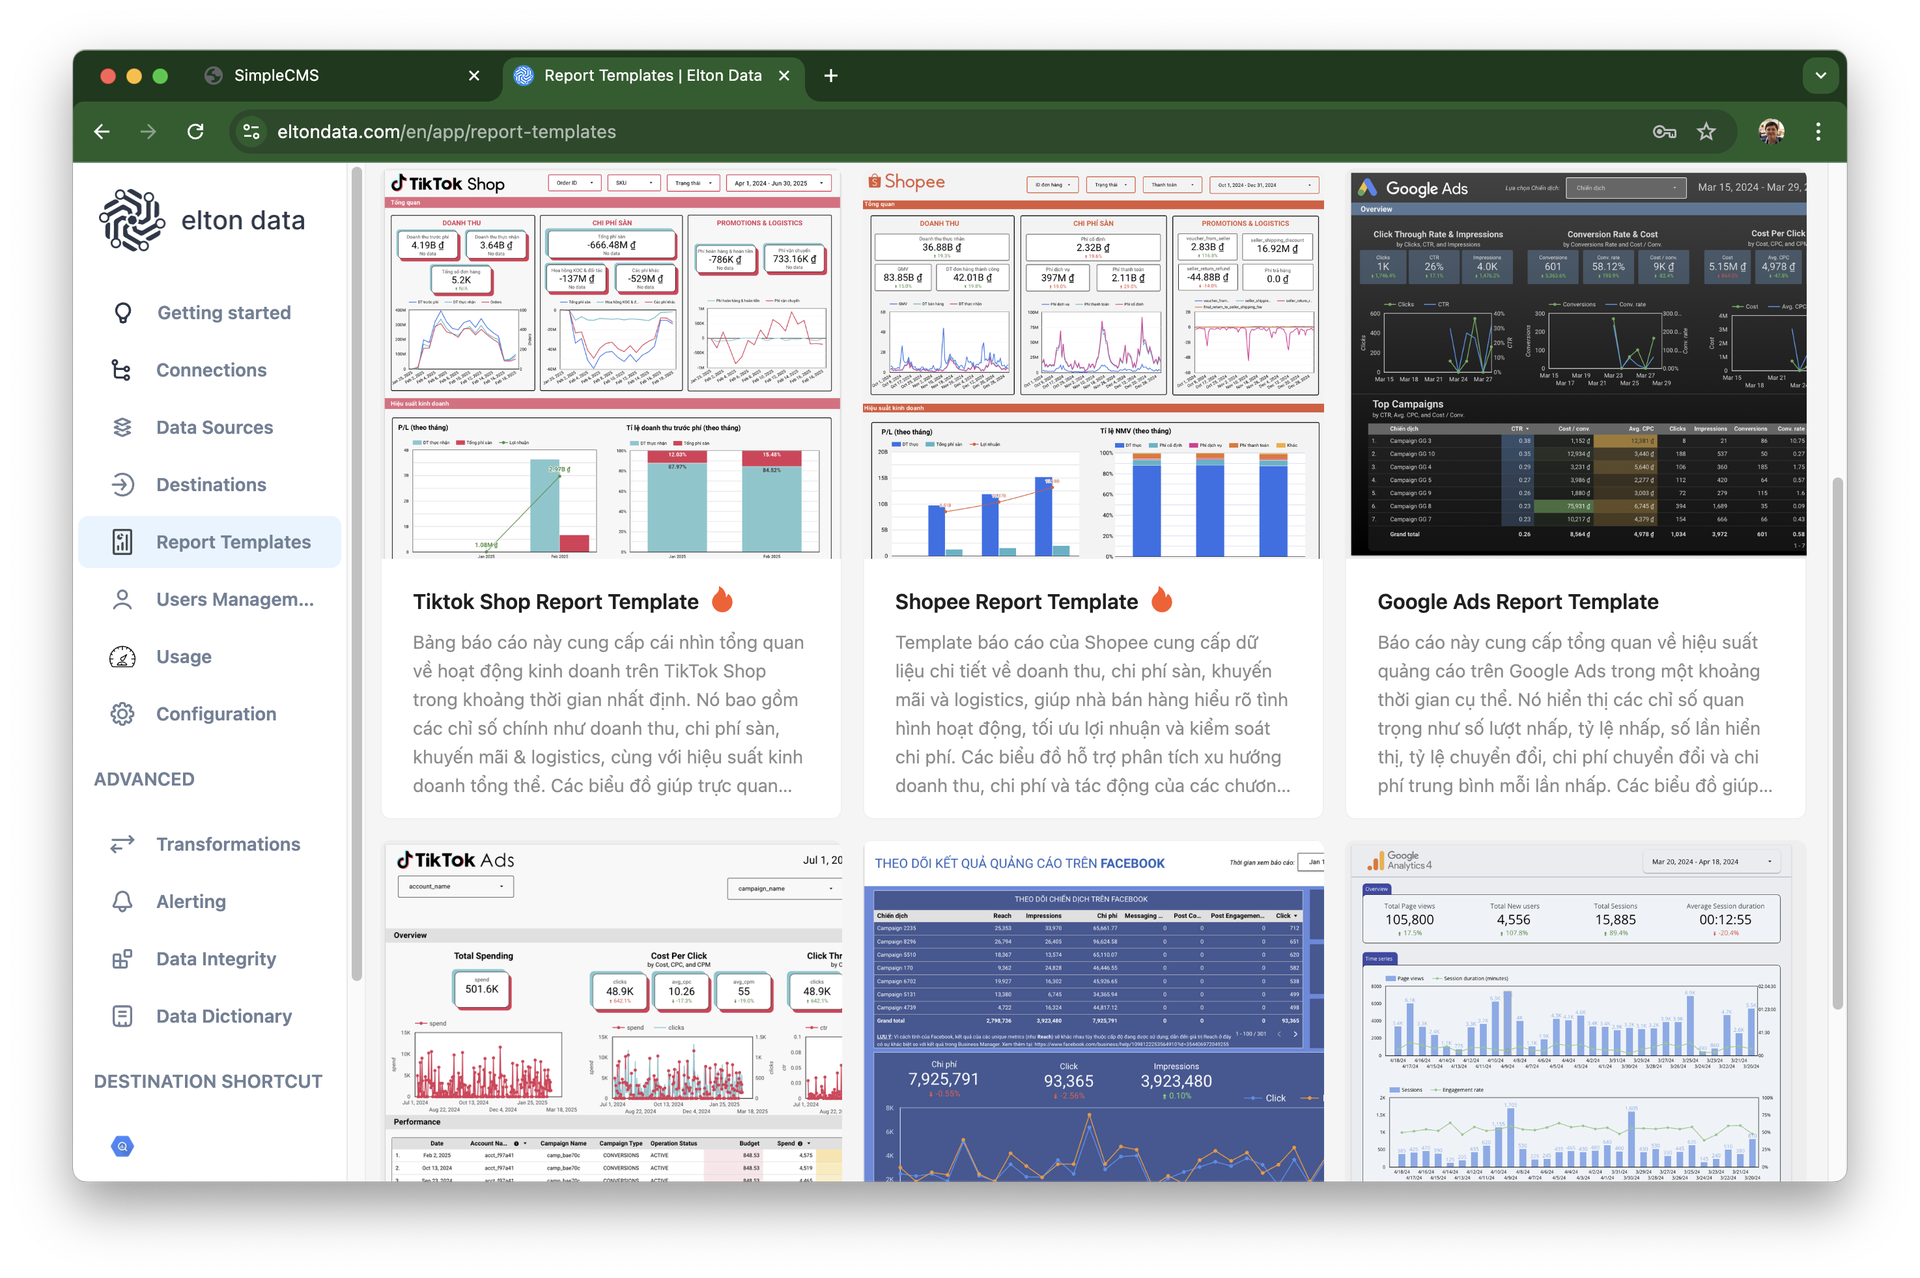Screen dimensions: 1920x1278
Task: Click the Users Management person icon
Action: (122, 599)
